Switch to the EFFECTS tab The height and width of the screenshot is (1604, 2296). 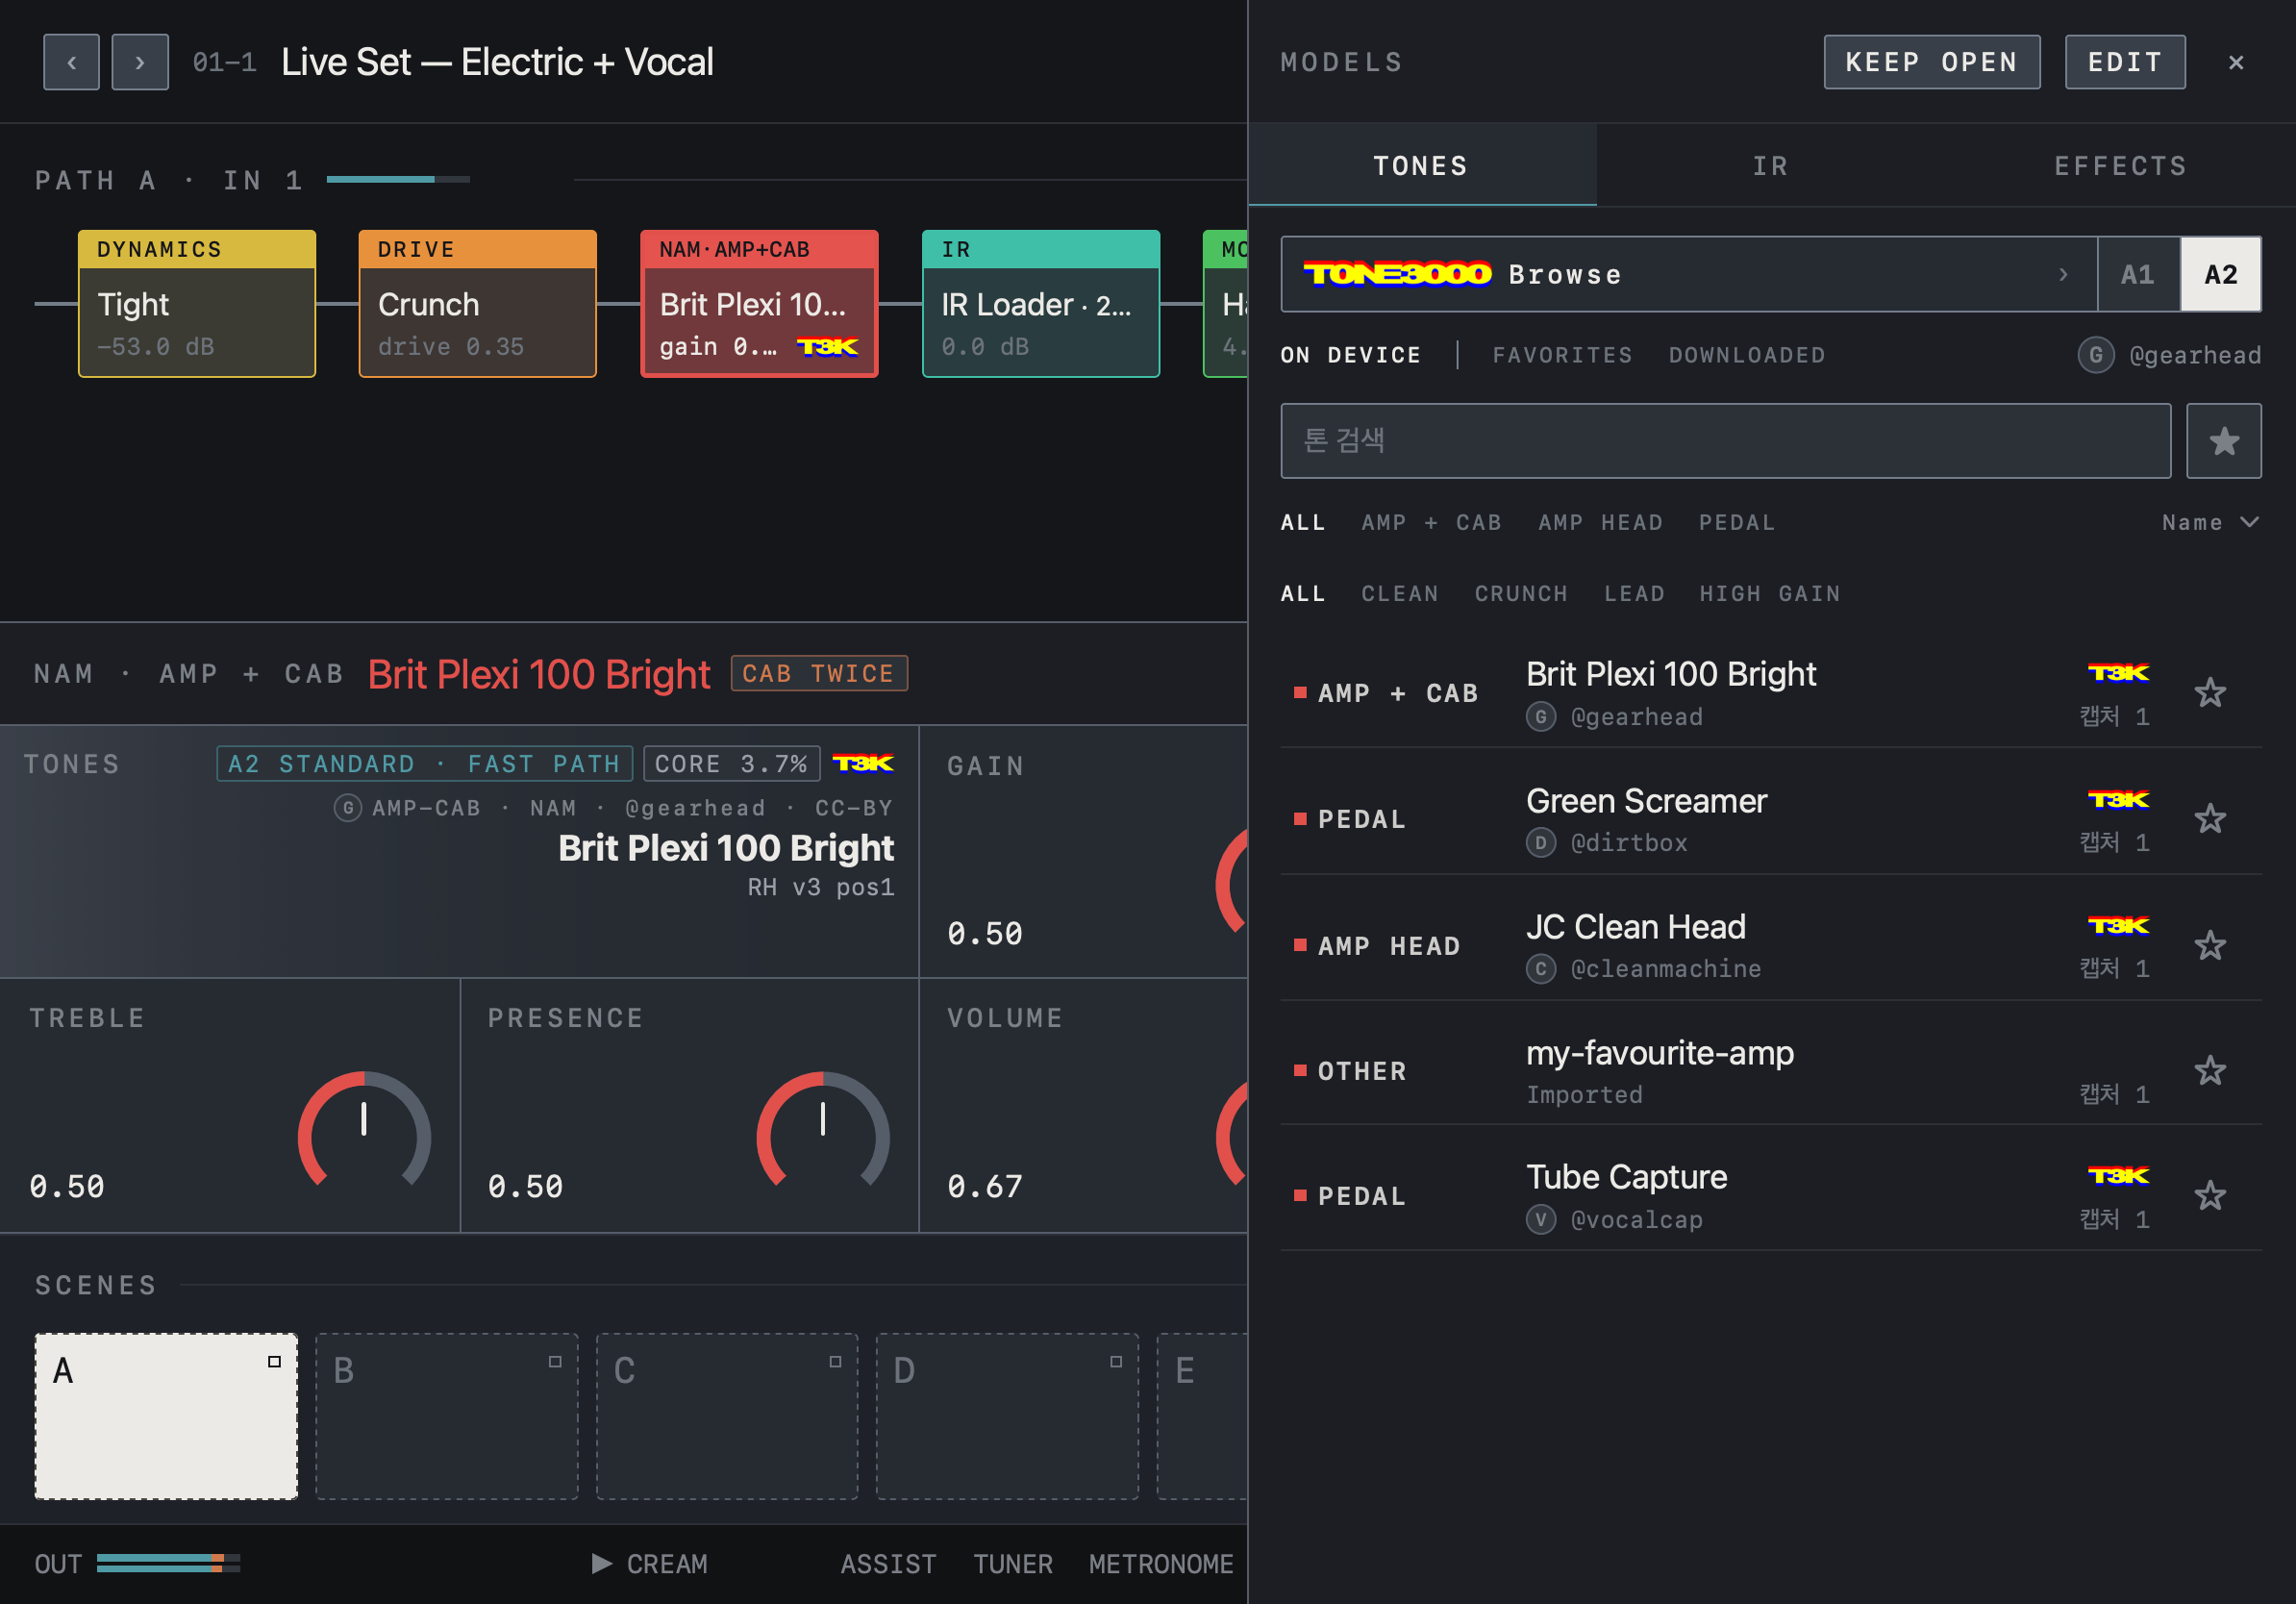point(2120,166)
